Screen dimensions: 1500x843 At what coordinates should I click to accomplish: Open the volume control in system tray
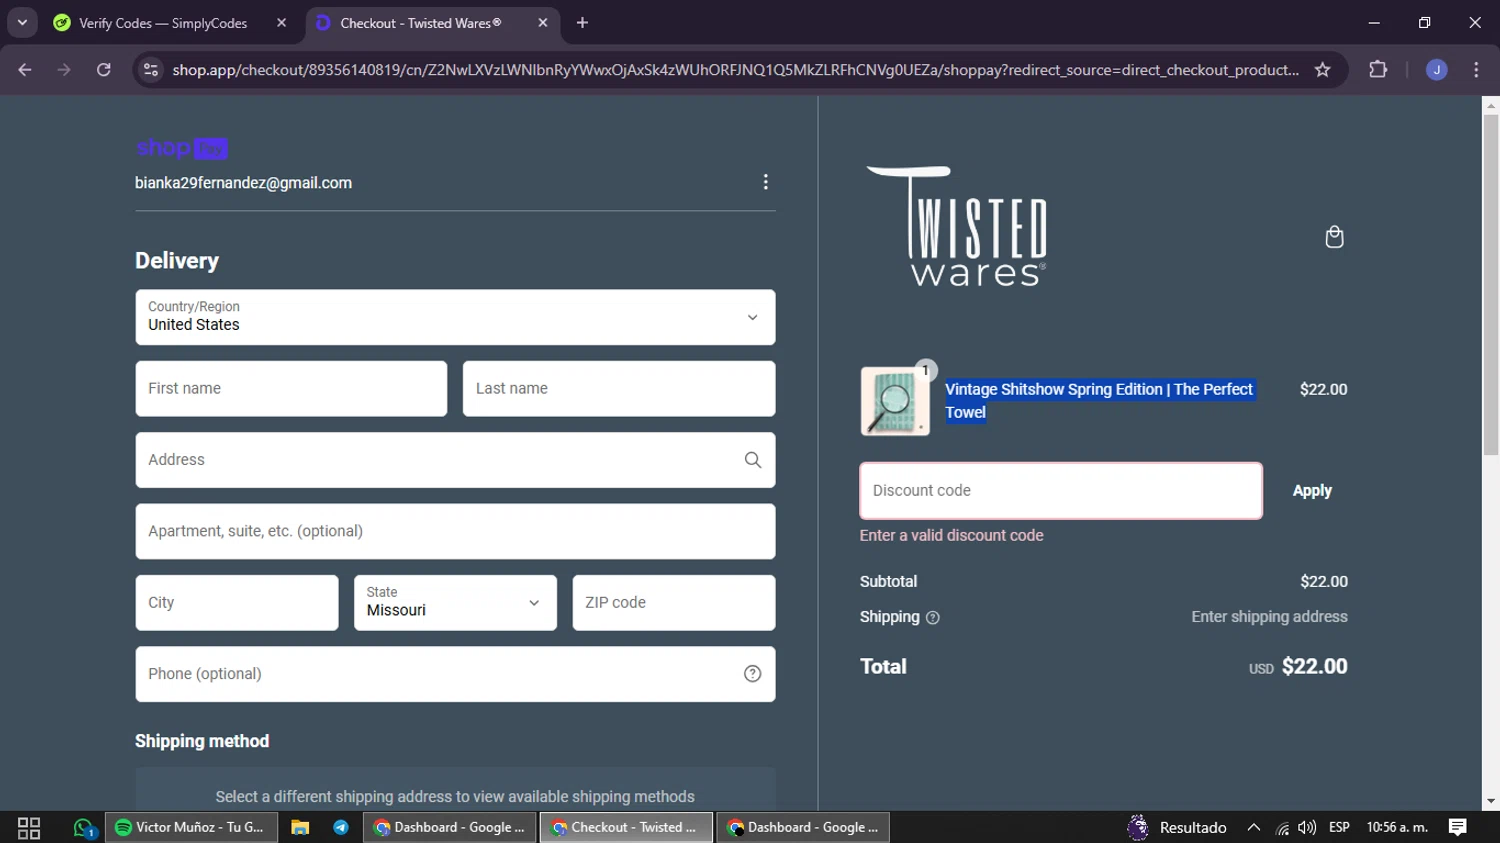tap(1307, 828)
